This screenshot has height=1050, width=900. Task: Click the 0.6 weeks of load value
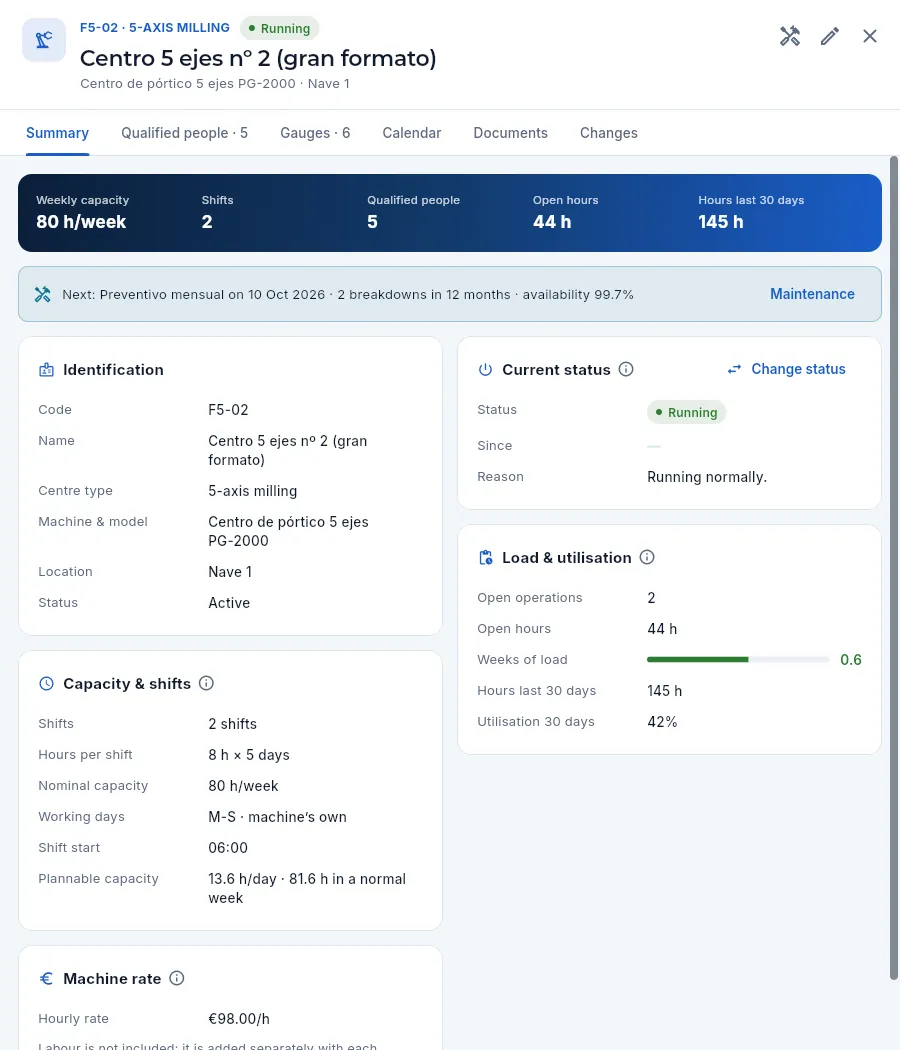click(x=850, y=660)
